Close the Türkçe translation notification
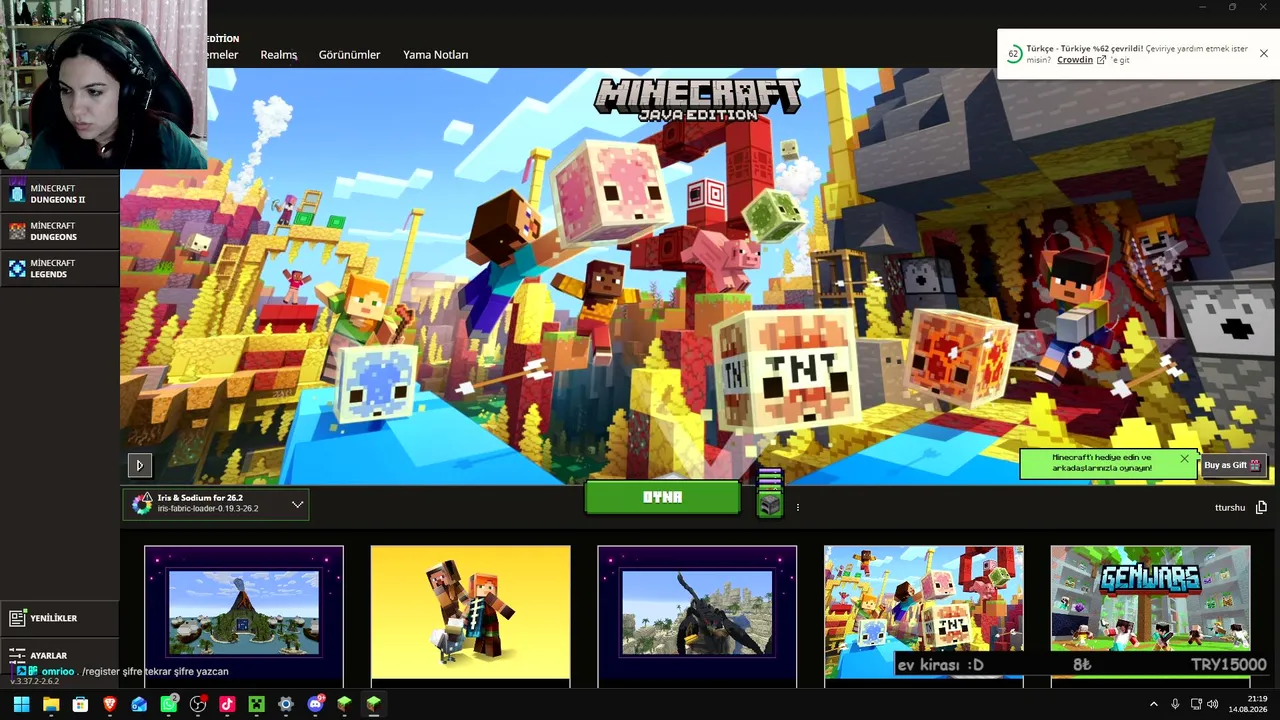 tap(1263, 53)
